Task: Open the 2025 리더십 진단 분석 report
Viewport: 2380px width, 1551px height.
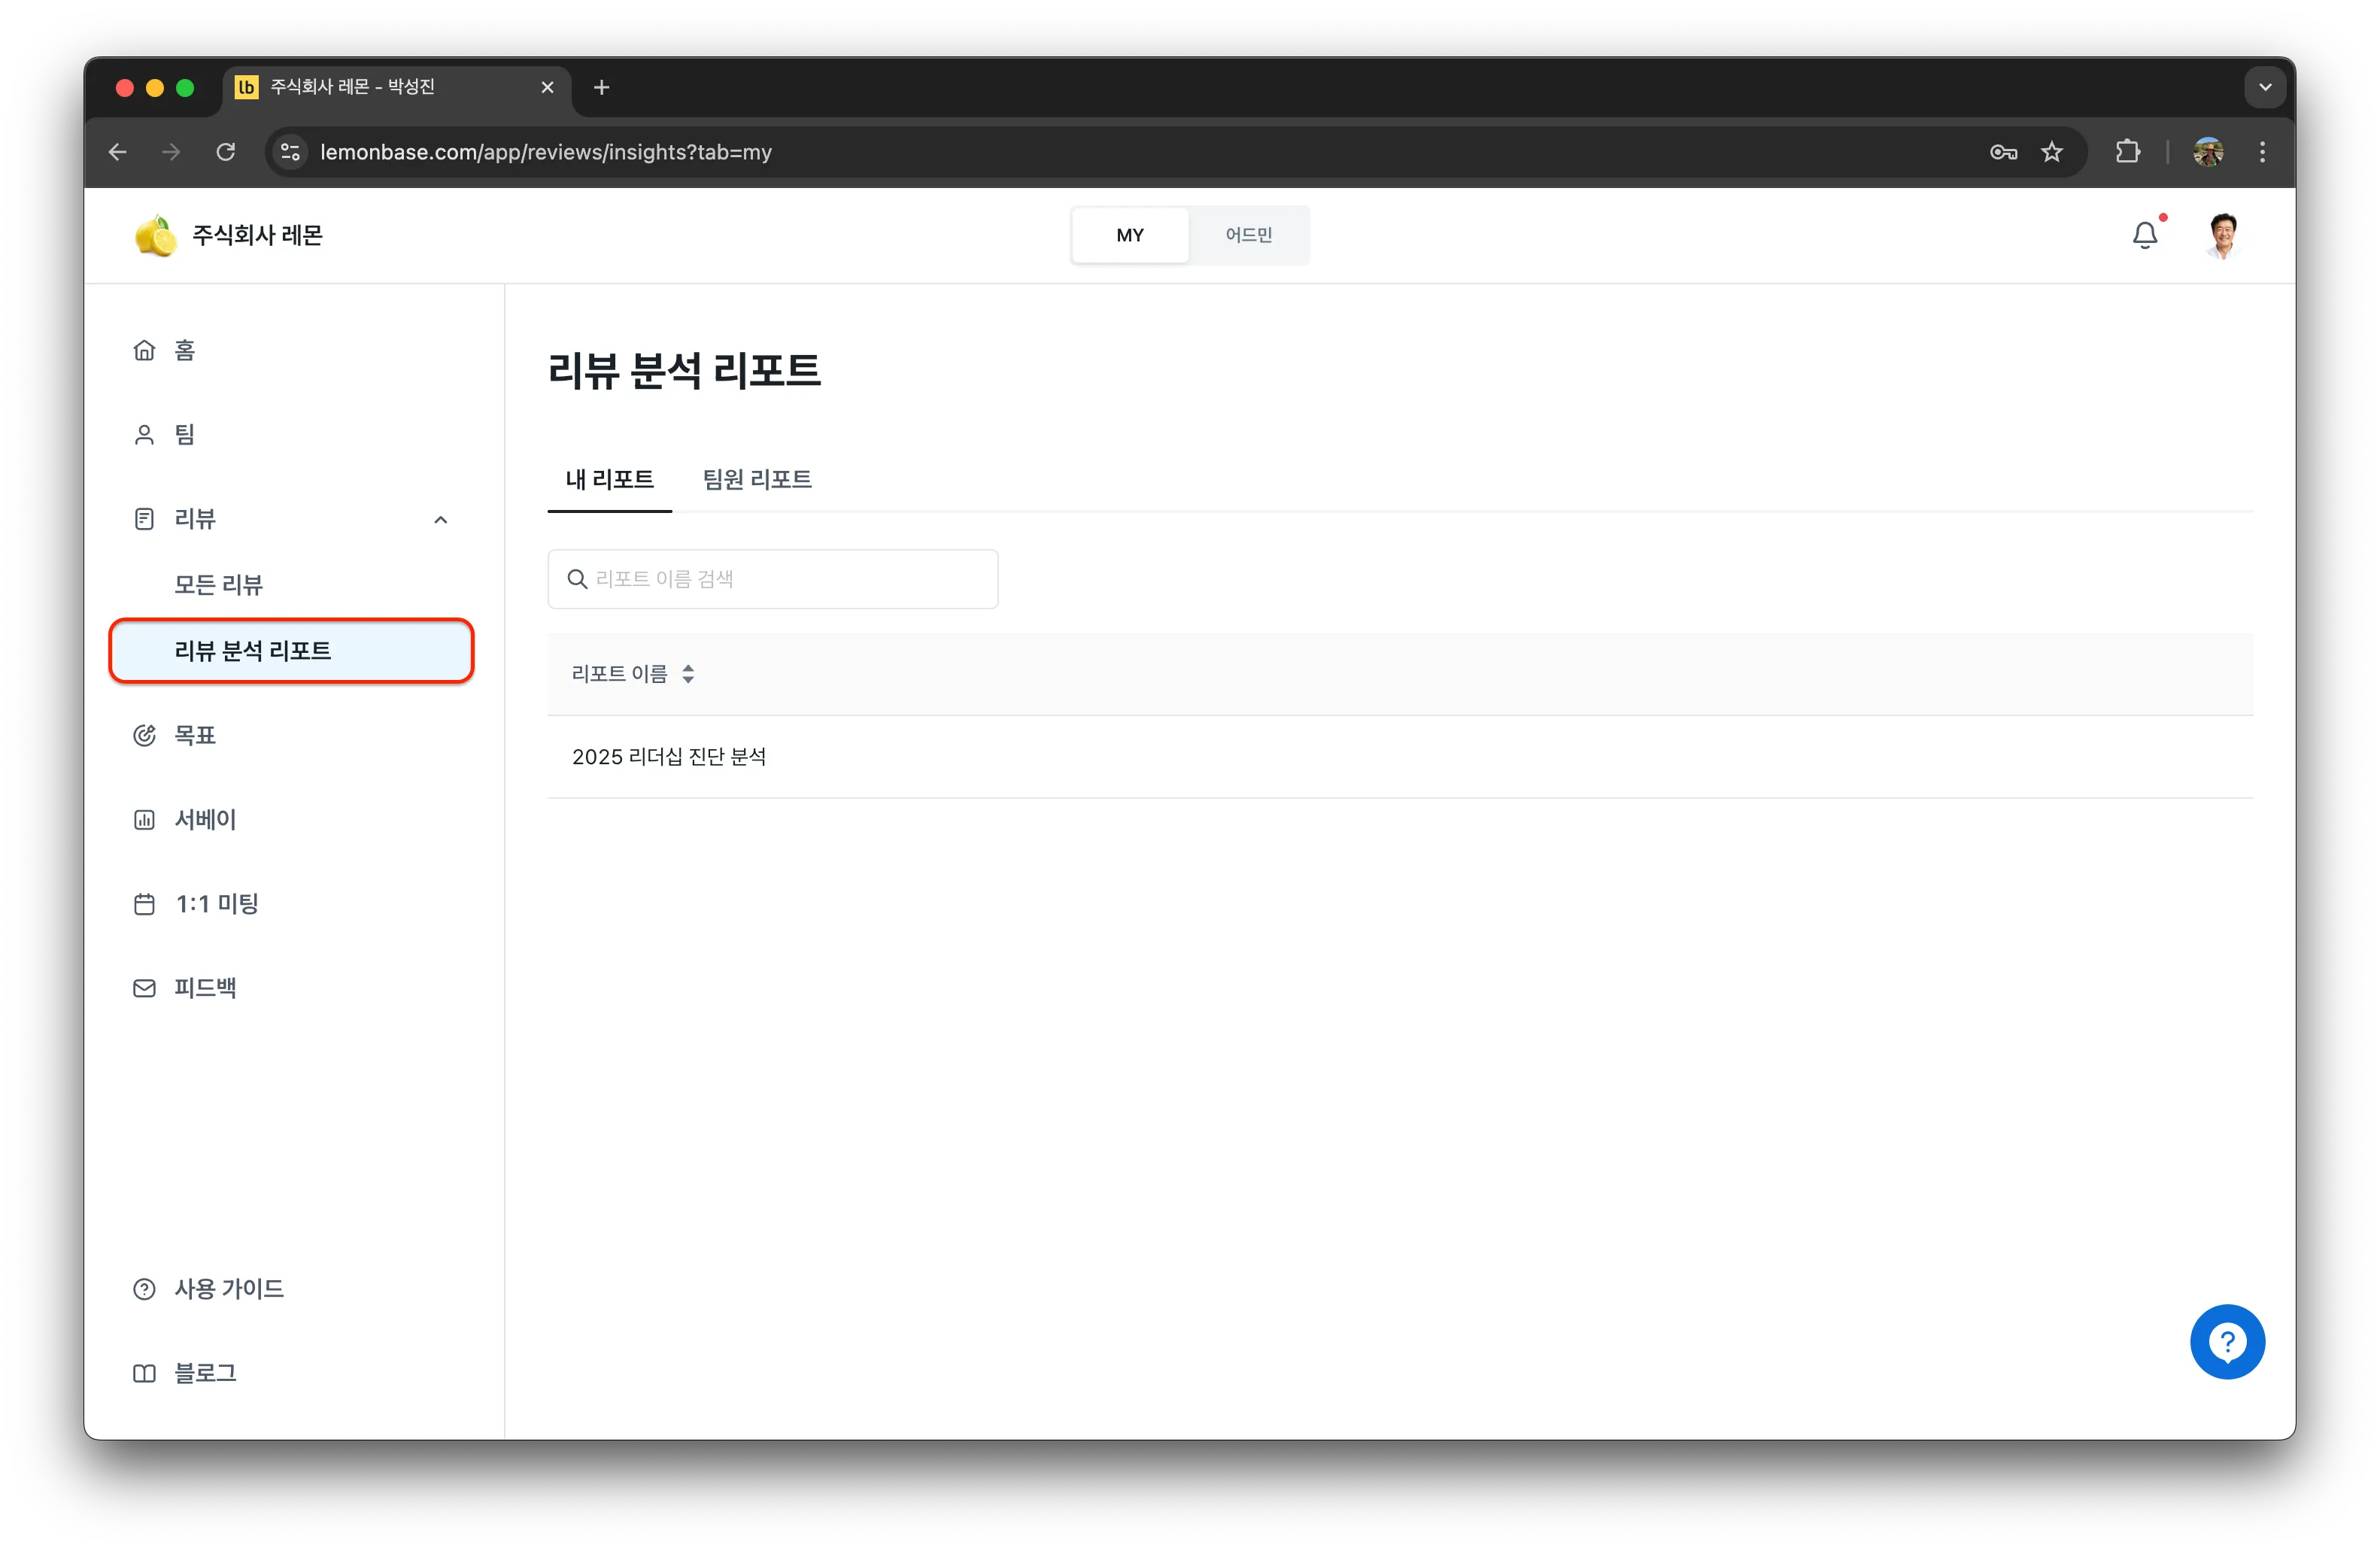Action: pos(668,756)
